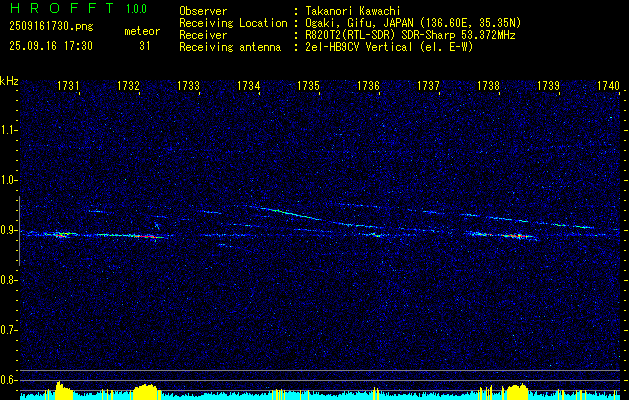The width and height of the screenshot is (629, 400).
Task: Click the yellow power peak below 1731
Action: (x=63, y=390)
